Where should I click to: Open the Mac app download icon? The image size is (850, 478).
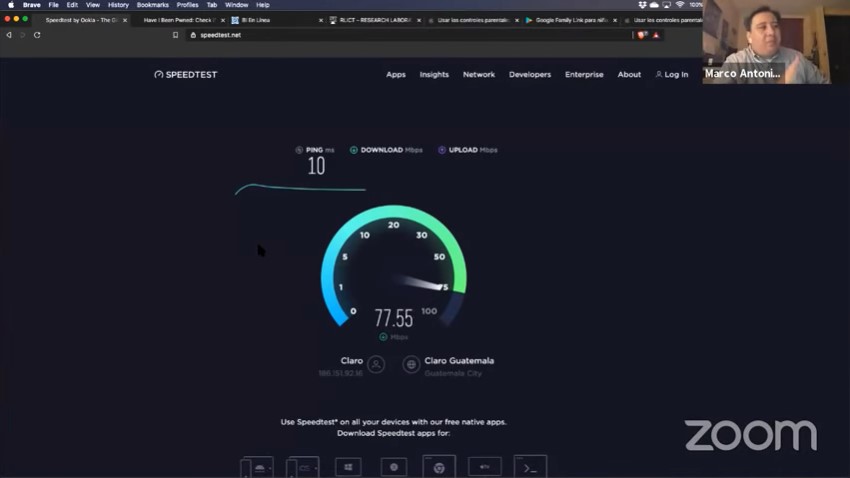tap(394, 467)
